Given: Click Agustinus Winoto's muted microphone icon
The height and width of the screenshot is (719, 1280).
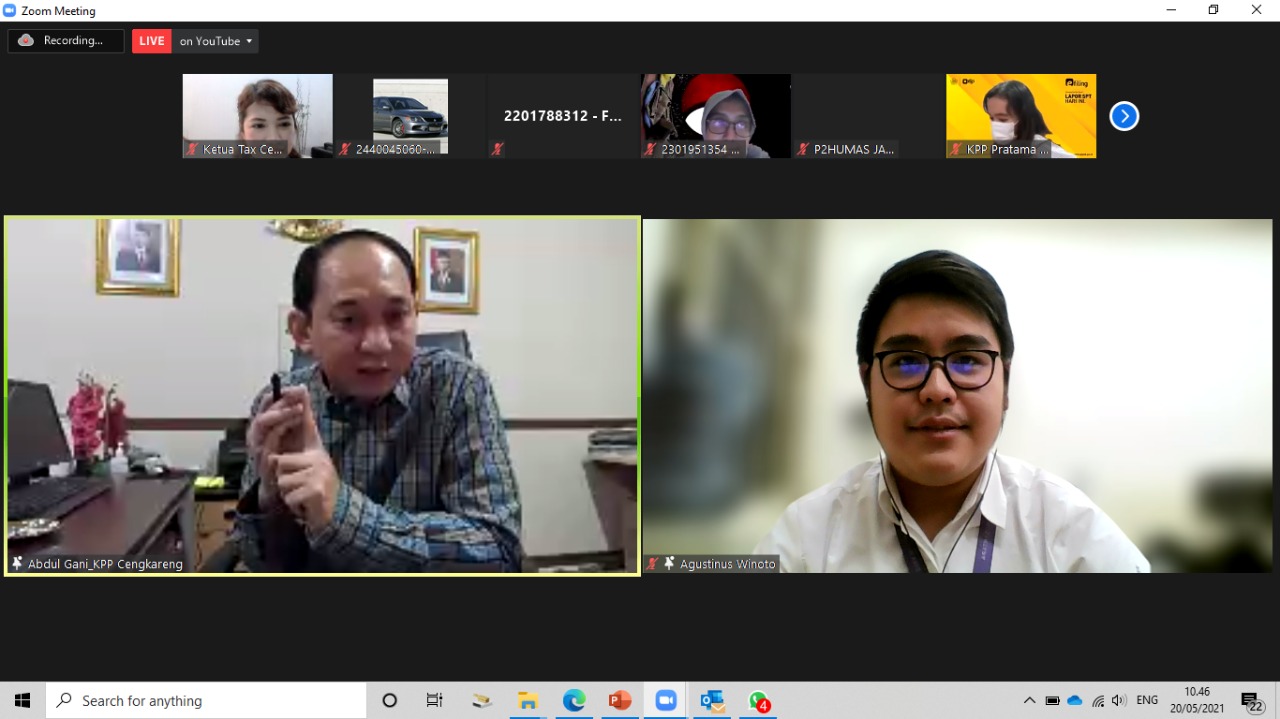Looking at the screenshot, I should (653, 564).
